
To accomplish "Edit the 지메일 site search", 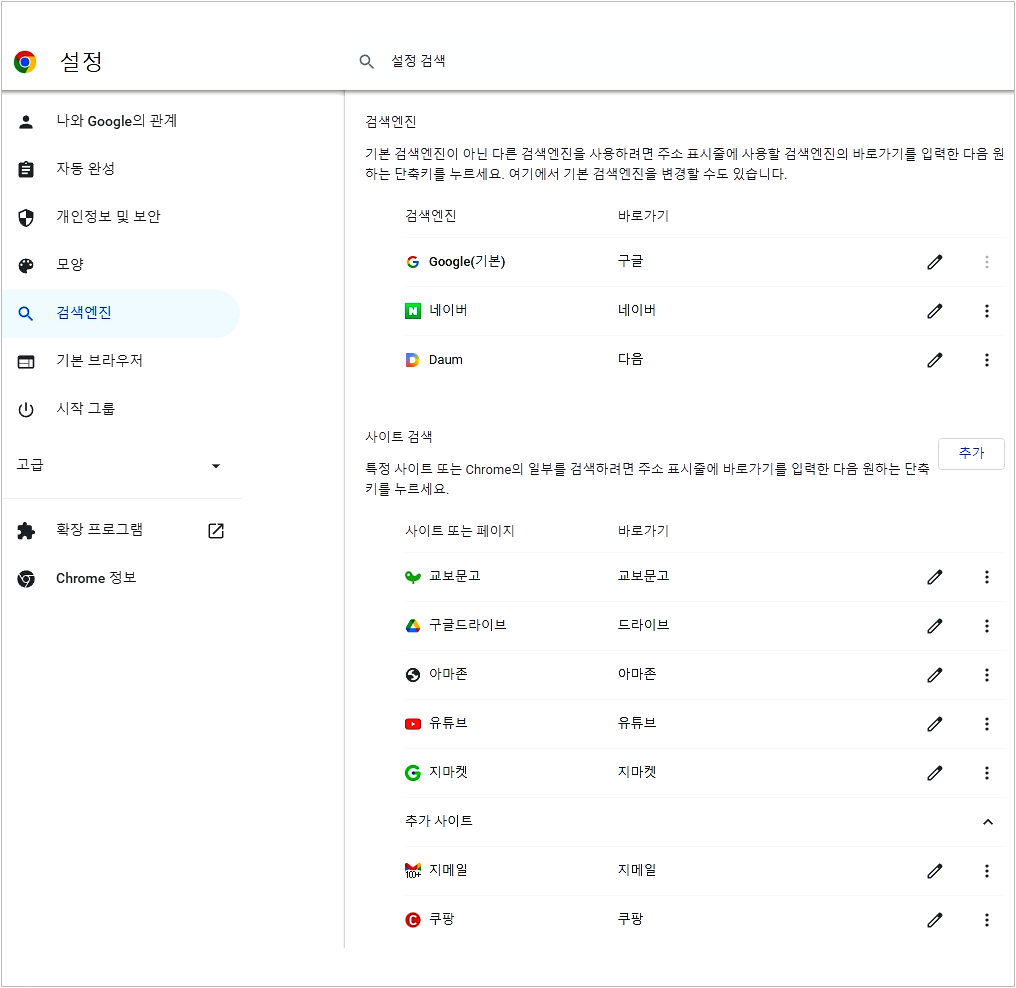I will point(934,871).
